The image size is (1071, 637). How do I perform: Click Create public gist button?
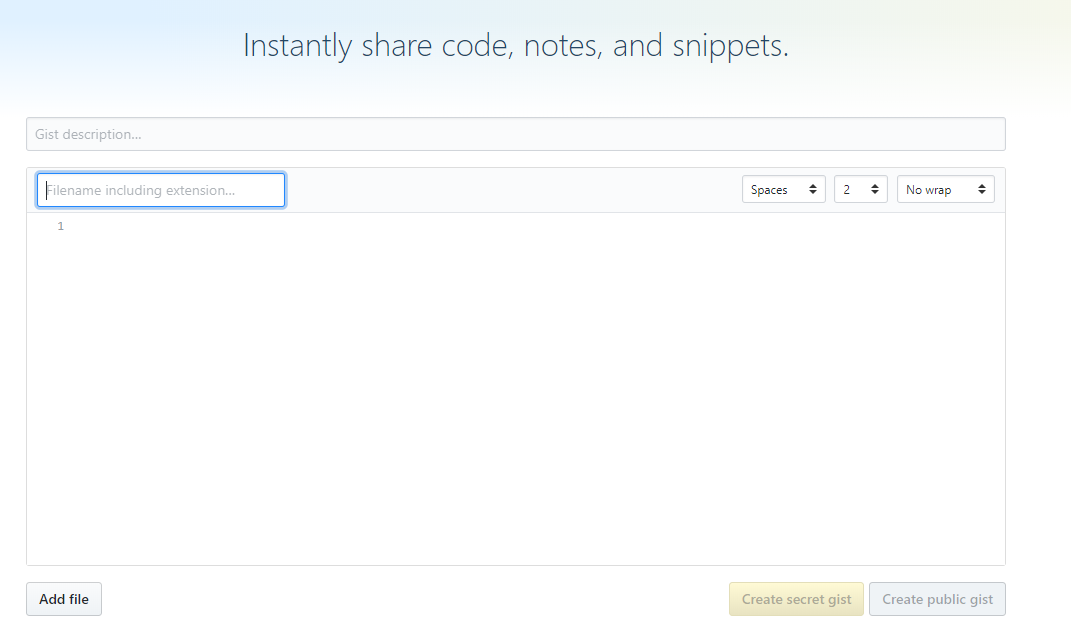tap(937, 599)
